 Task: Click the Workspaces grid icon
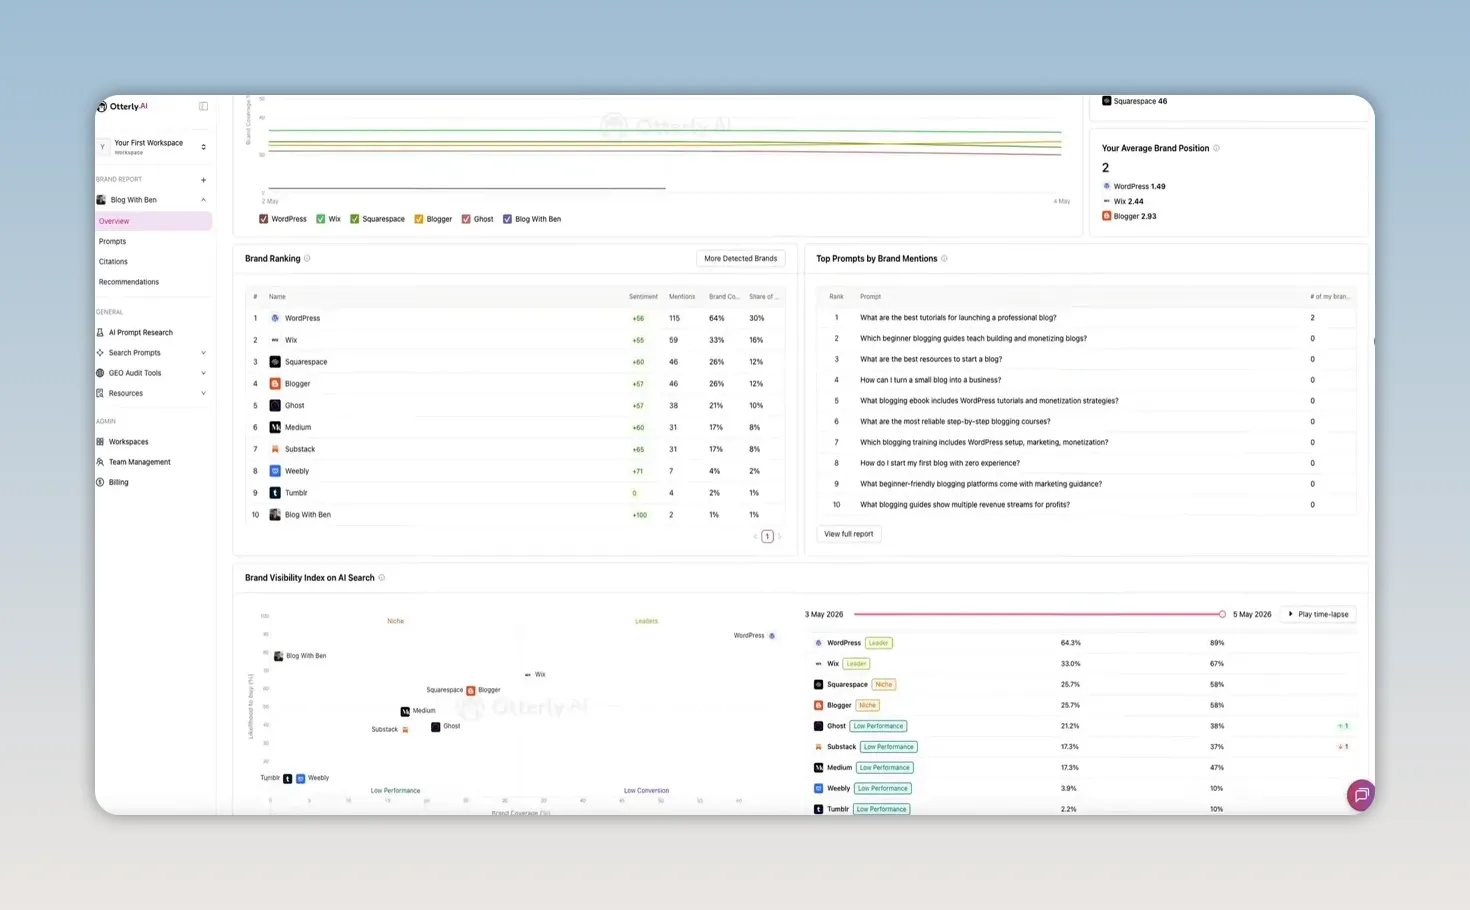(100, 441)
